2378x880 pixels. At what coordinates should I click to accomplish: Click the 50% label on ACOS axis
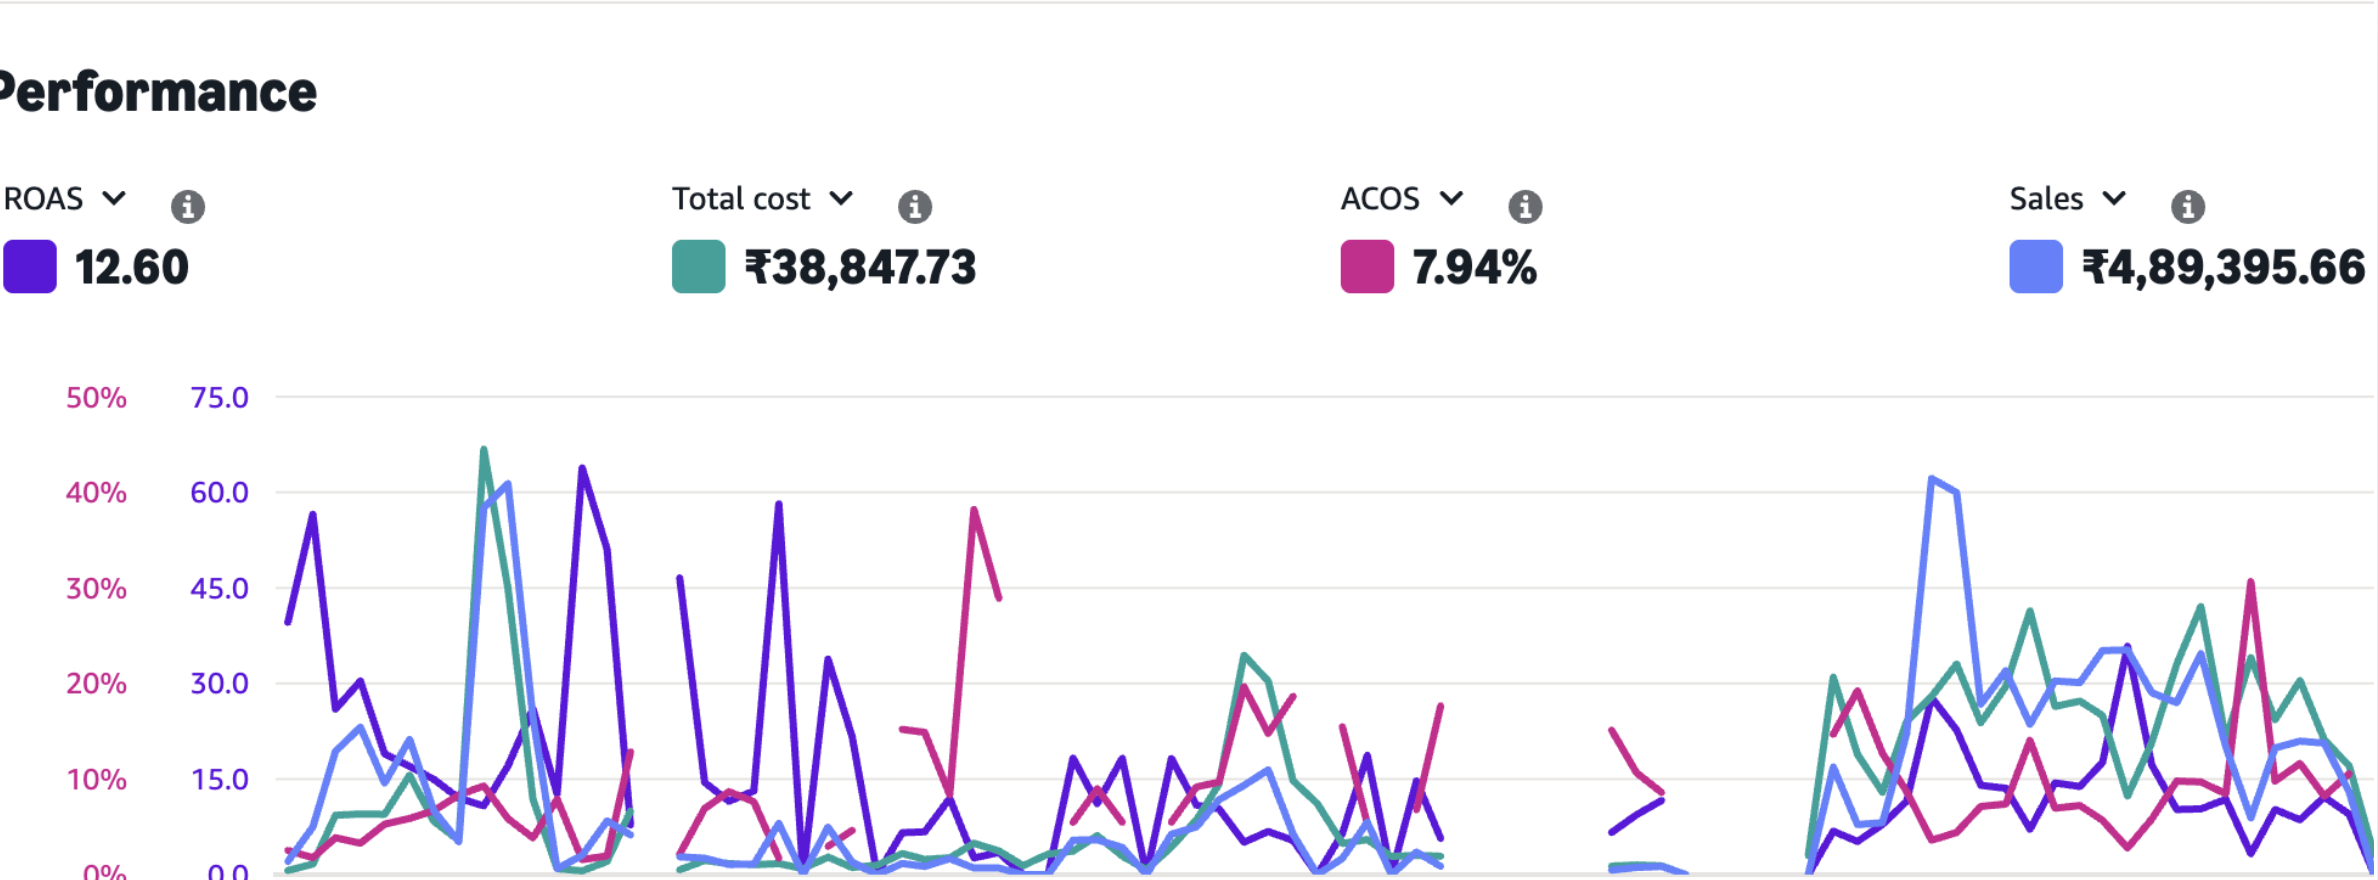tap(96, 398)
